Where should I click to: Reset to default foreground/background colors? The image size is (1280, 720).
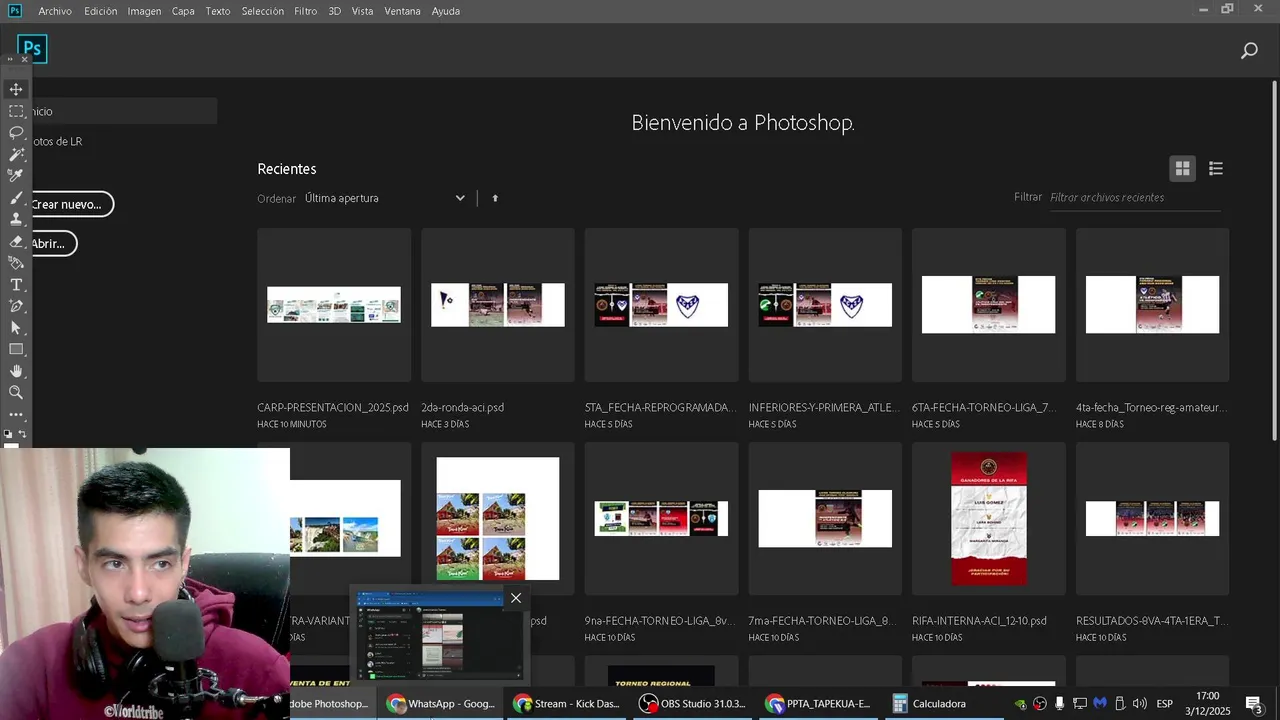click(9, 434)
